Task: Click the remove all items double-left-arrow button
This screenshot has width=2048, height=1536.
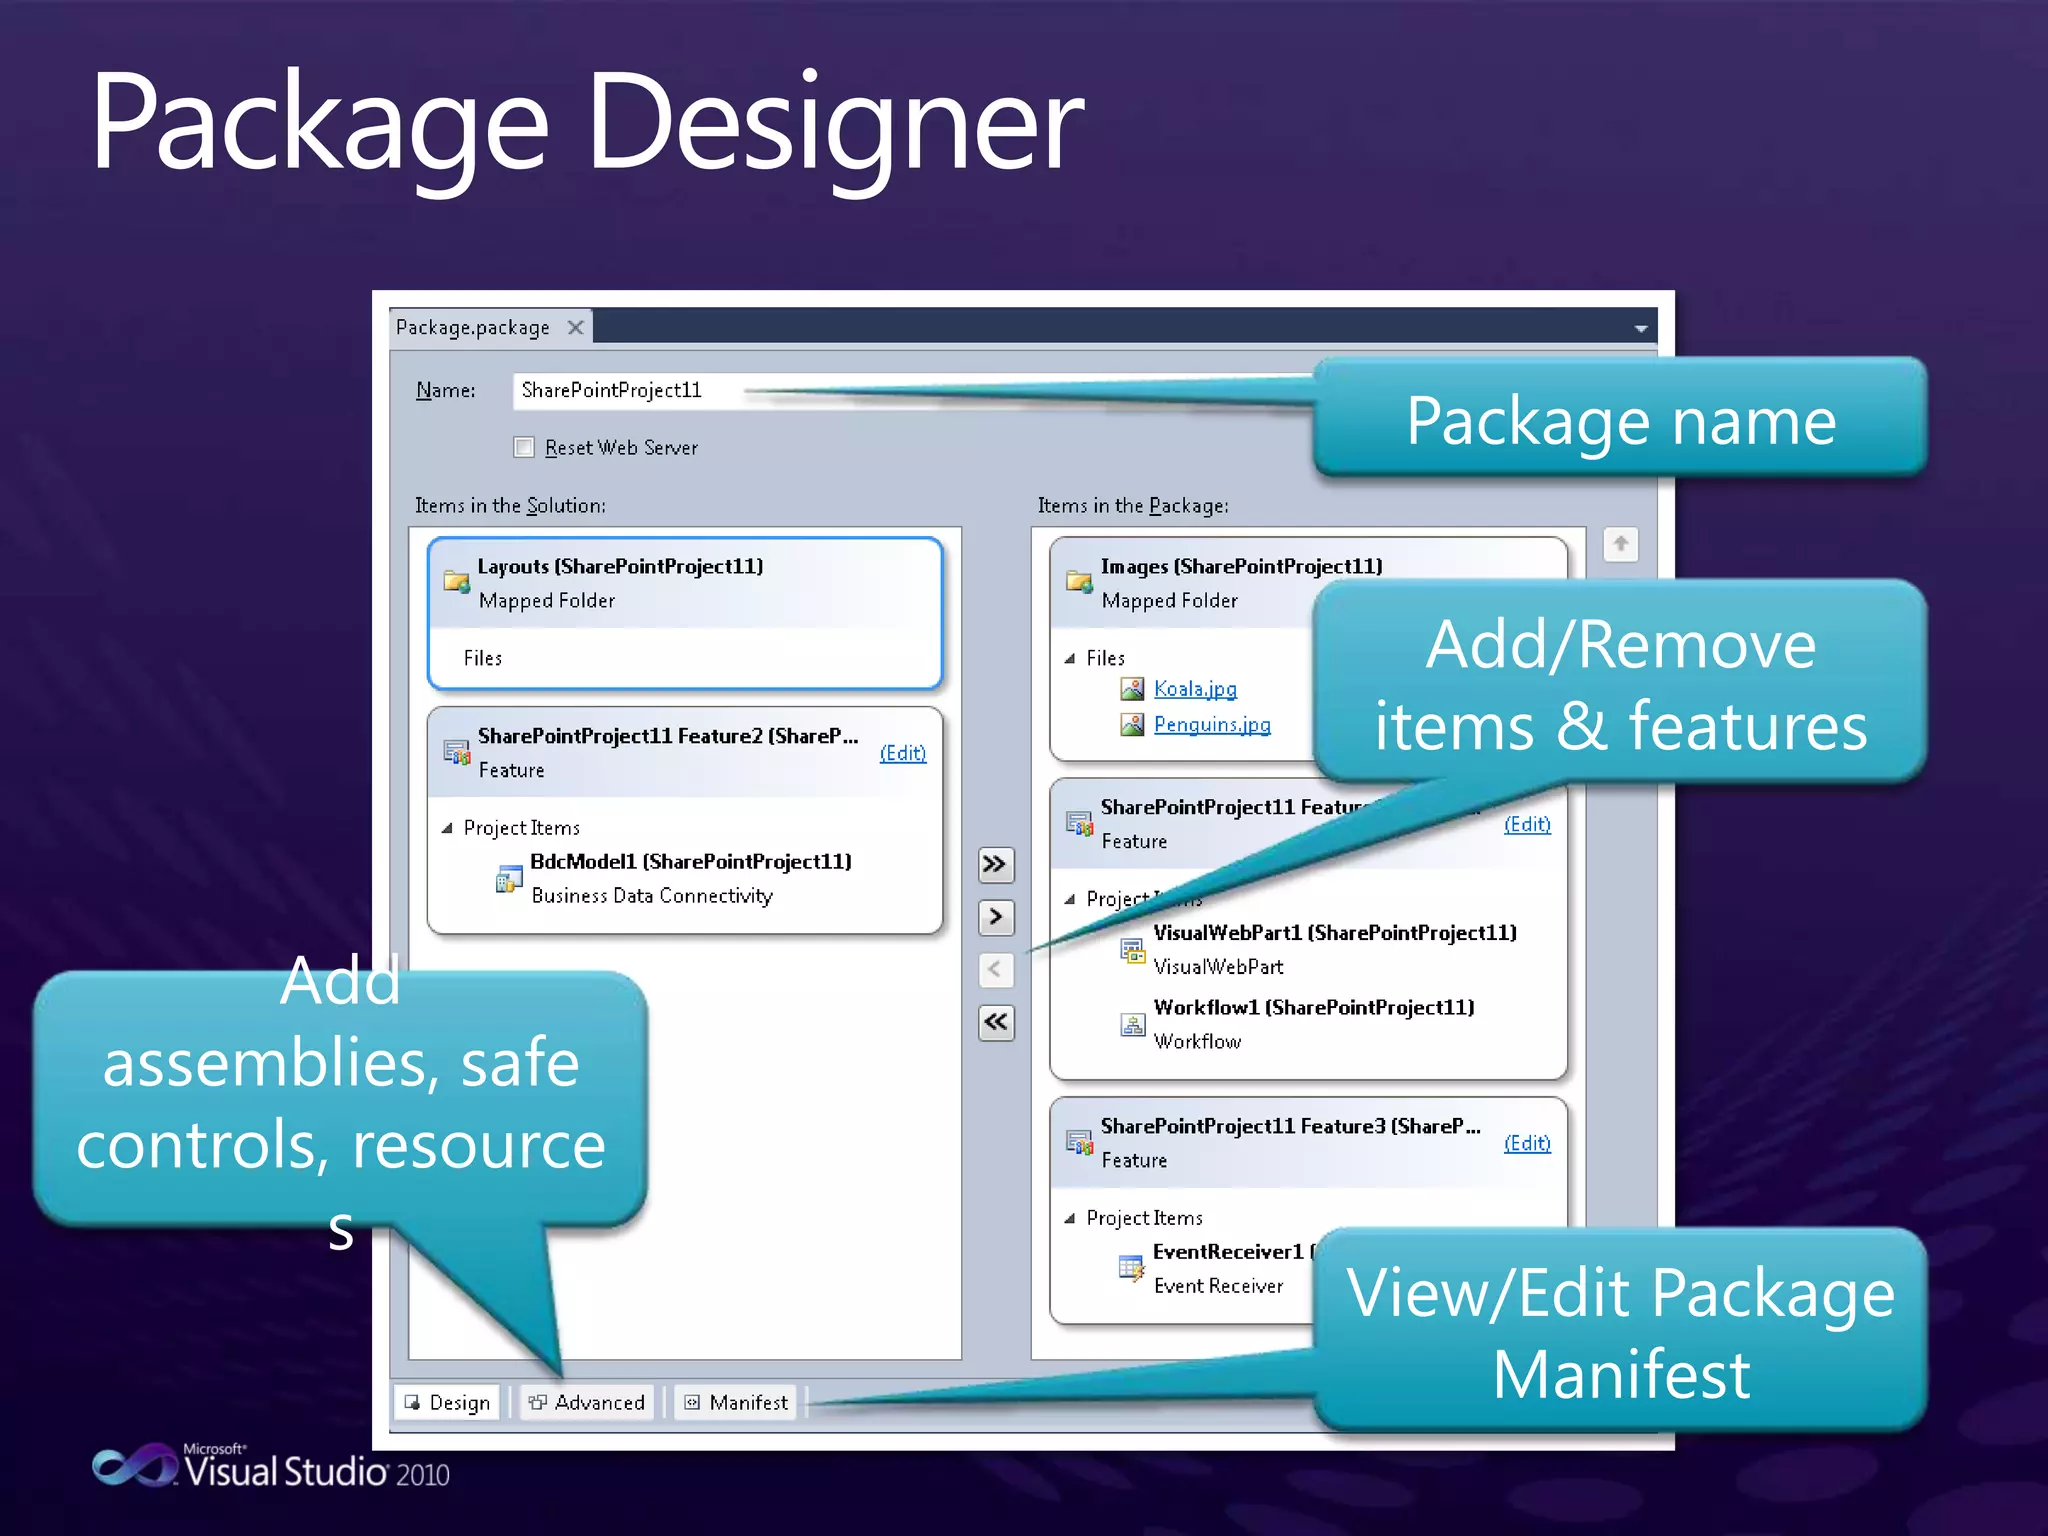Action: 995,1022
